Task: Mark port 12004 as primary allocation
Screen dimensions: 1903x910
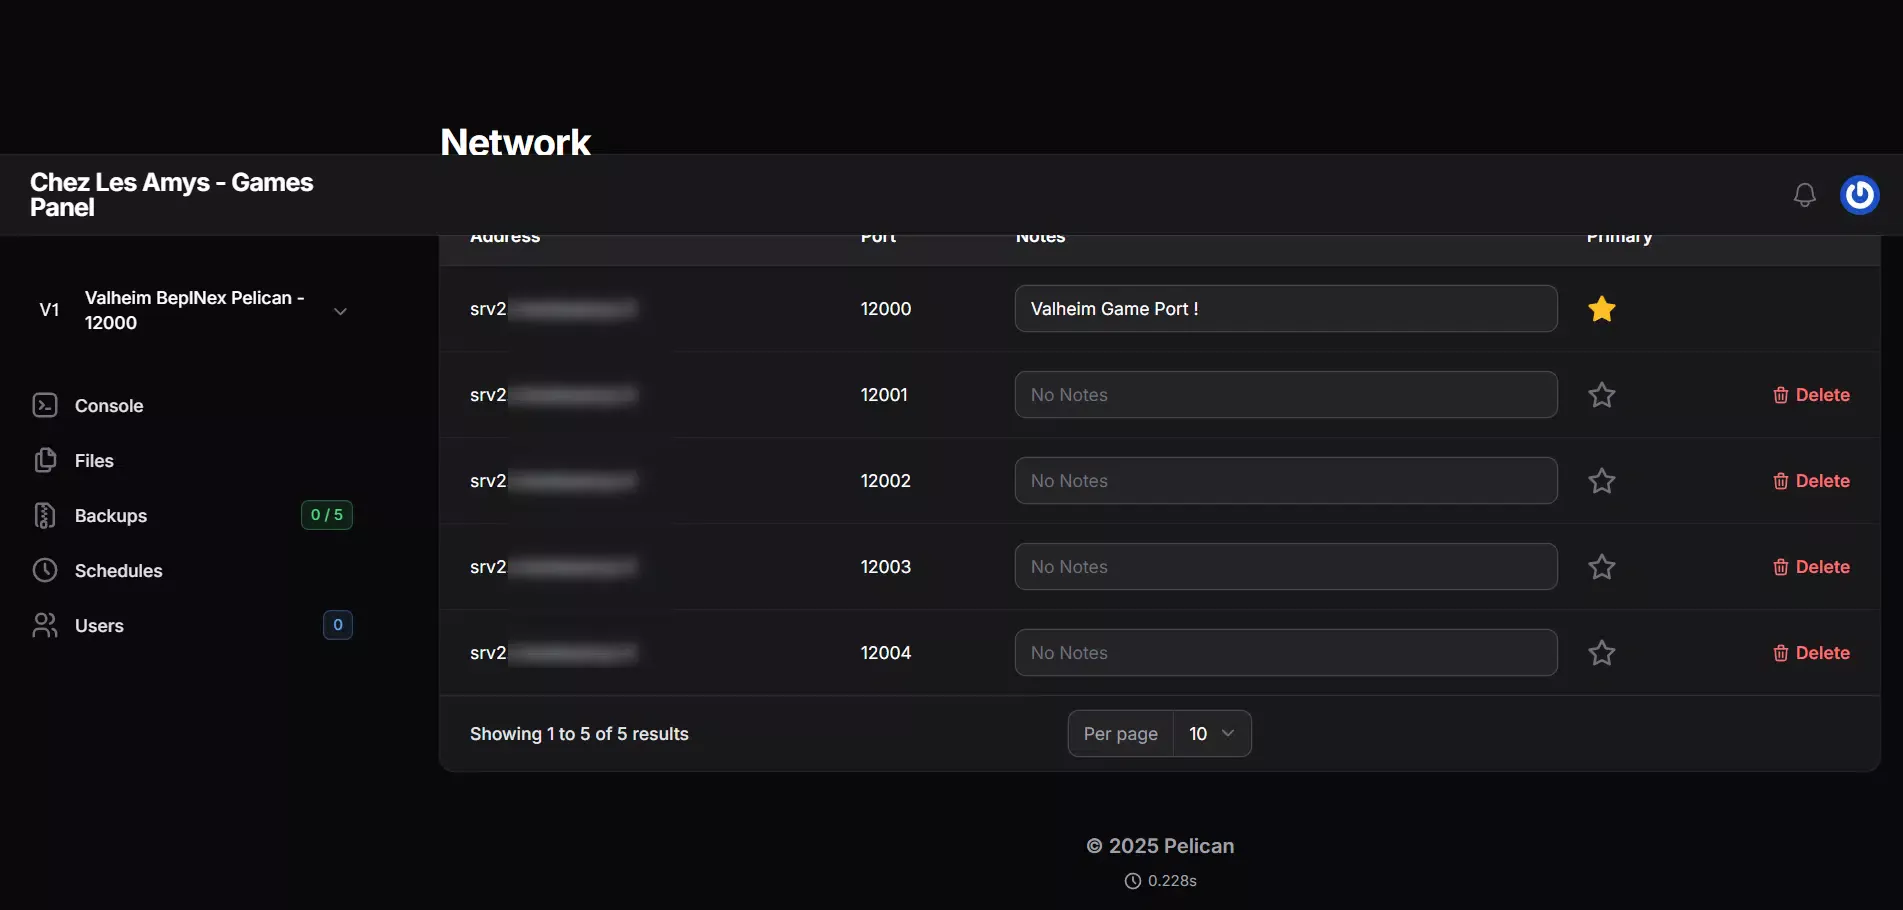Action: (1601, 653)
